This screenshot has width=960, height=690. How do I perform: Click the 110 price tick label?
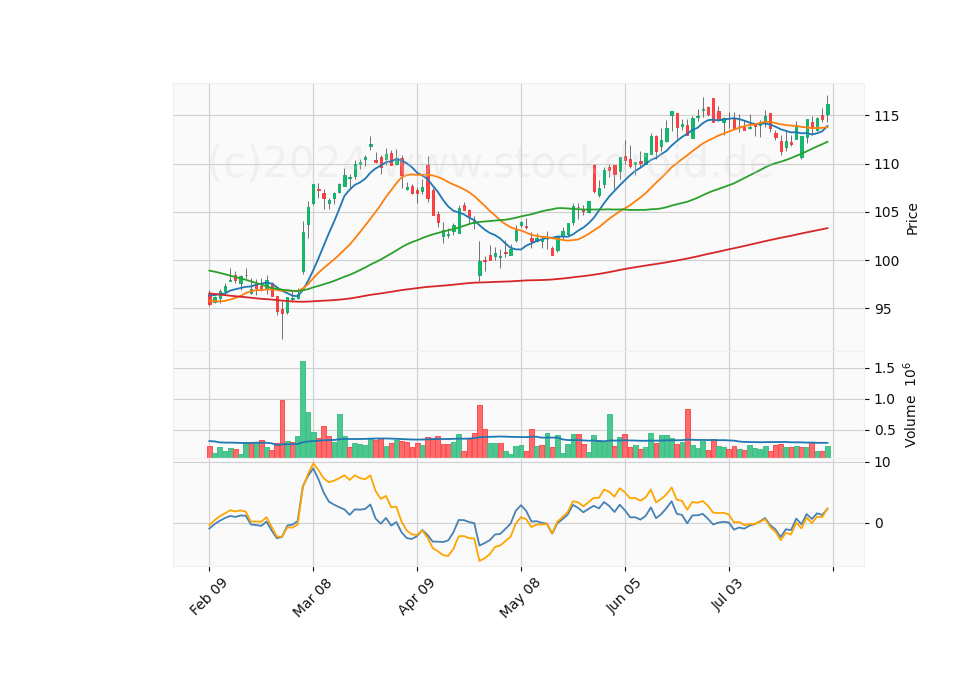888,164
